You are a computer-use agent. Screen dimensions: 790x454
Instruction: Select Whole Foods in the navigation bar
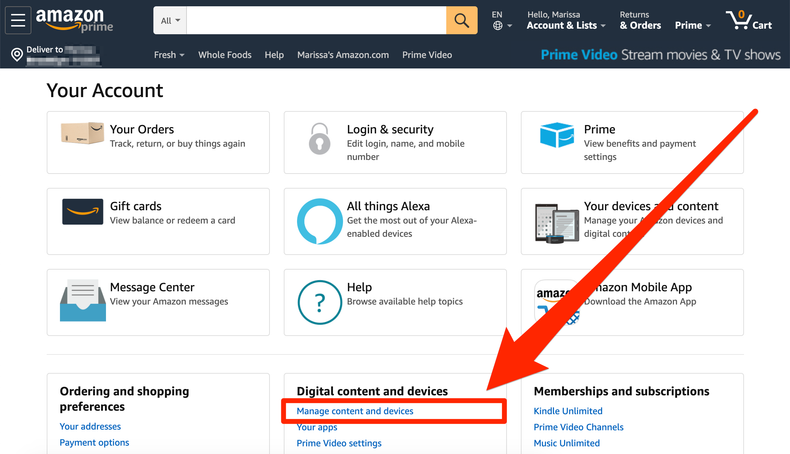coord(225,55)
